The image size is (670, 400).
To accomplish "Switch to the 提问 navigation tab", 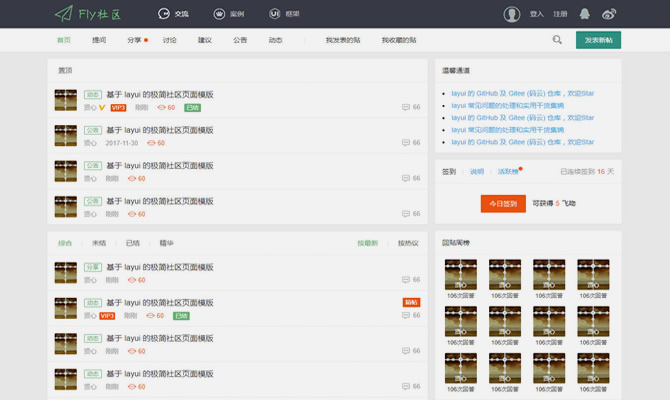I will coord(99,40).
